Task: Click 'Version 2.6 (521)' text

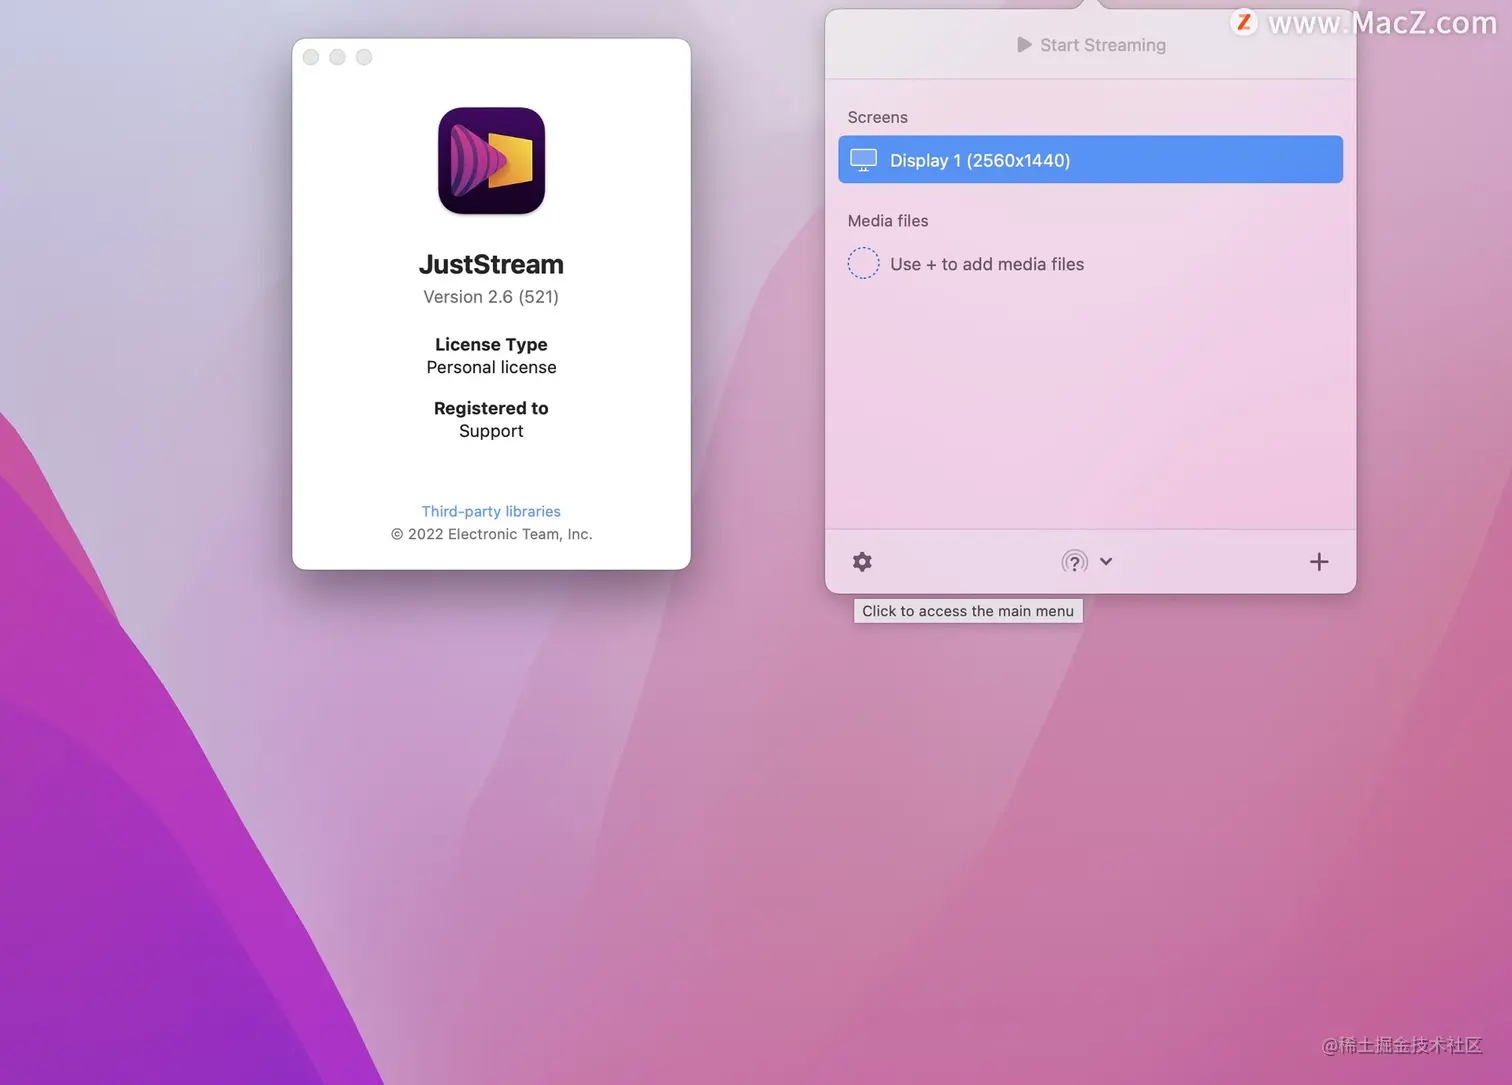Action: (x=491, y=297)
